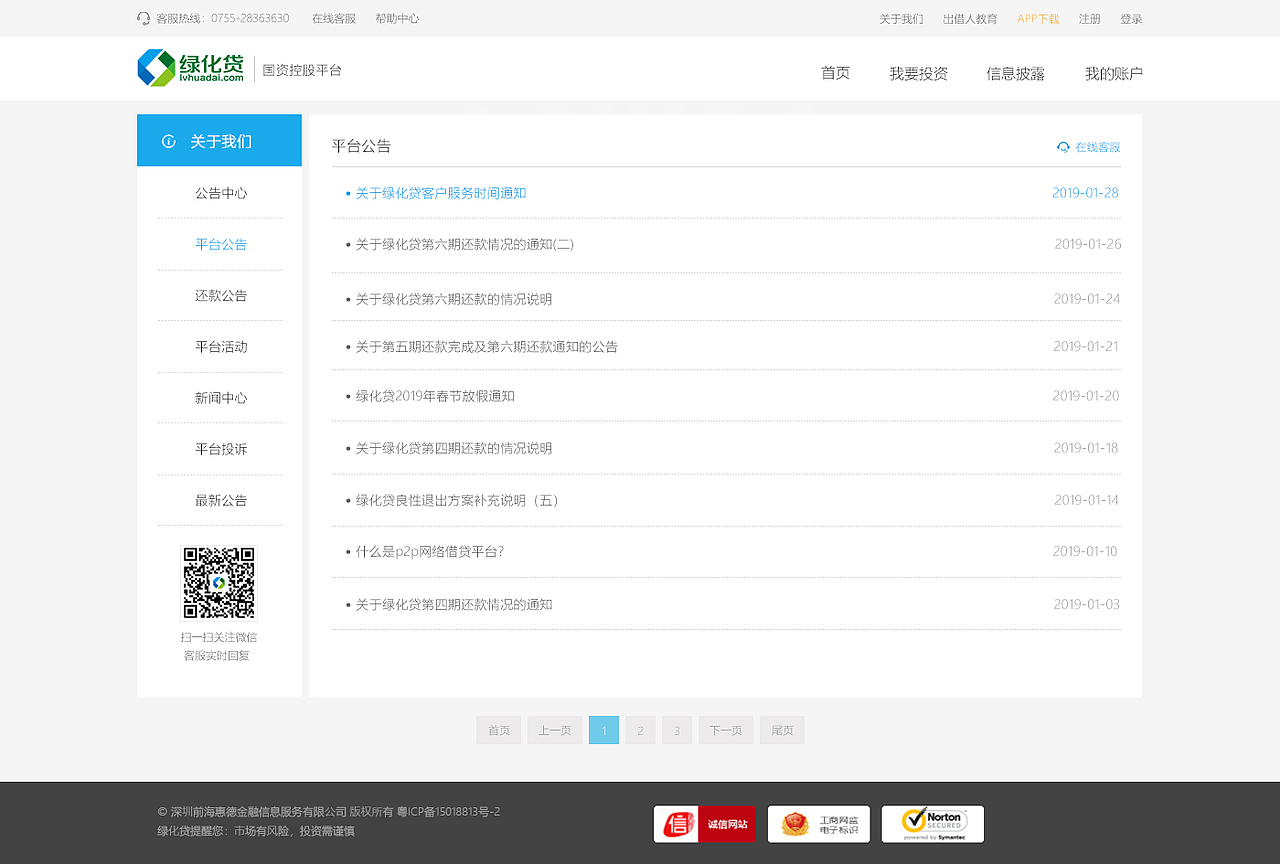This screenshot has width=1280, height=864.
Task: Open the 我的账户 dropdown
Action: pos(1112,72)
